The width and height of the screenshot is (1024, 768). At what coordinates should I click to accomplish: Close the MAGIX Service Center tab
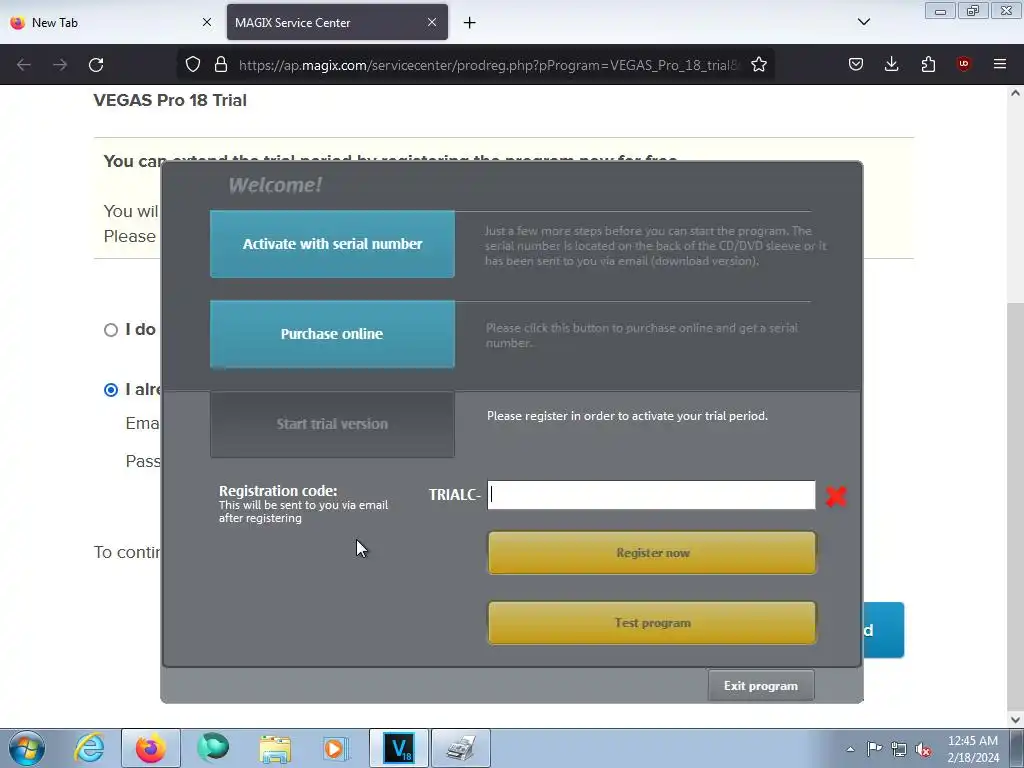coord(432,22)
